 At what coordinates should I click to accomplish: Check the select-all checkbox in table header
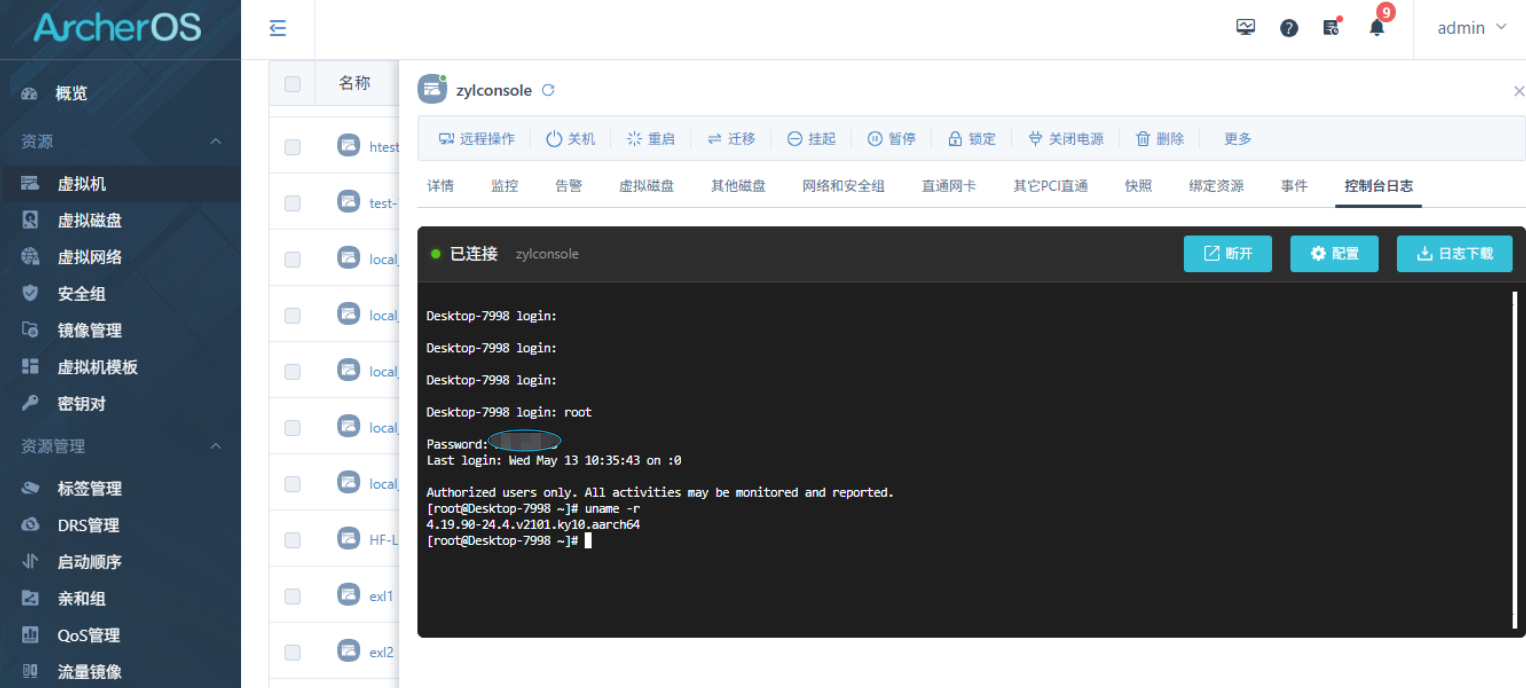(x=292, y=84)
